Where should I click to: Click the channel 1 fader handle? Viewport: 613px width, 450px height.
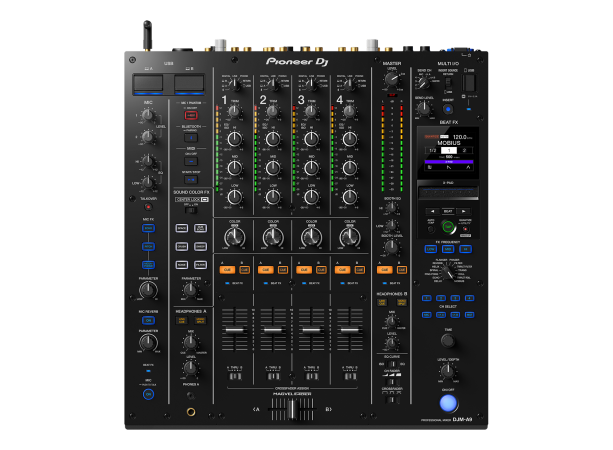(x=235, y=330)
